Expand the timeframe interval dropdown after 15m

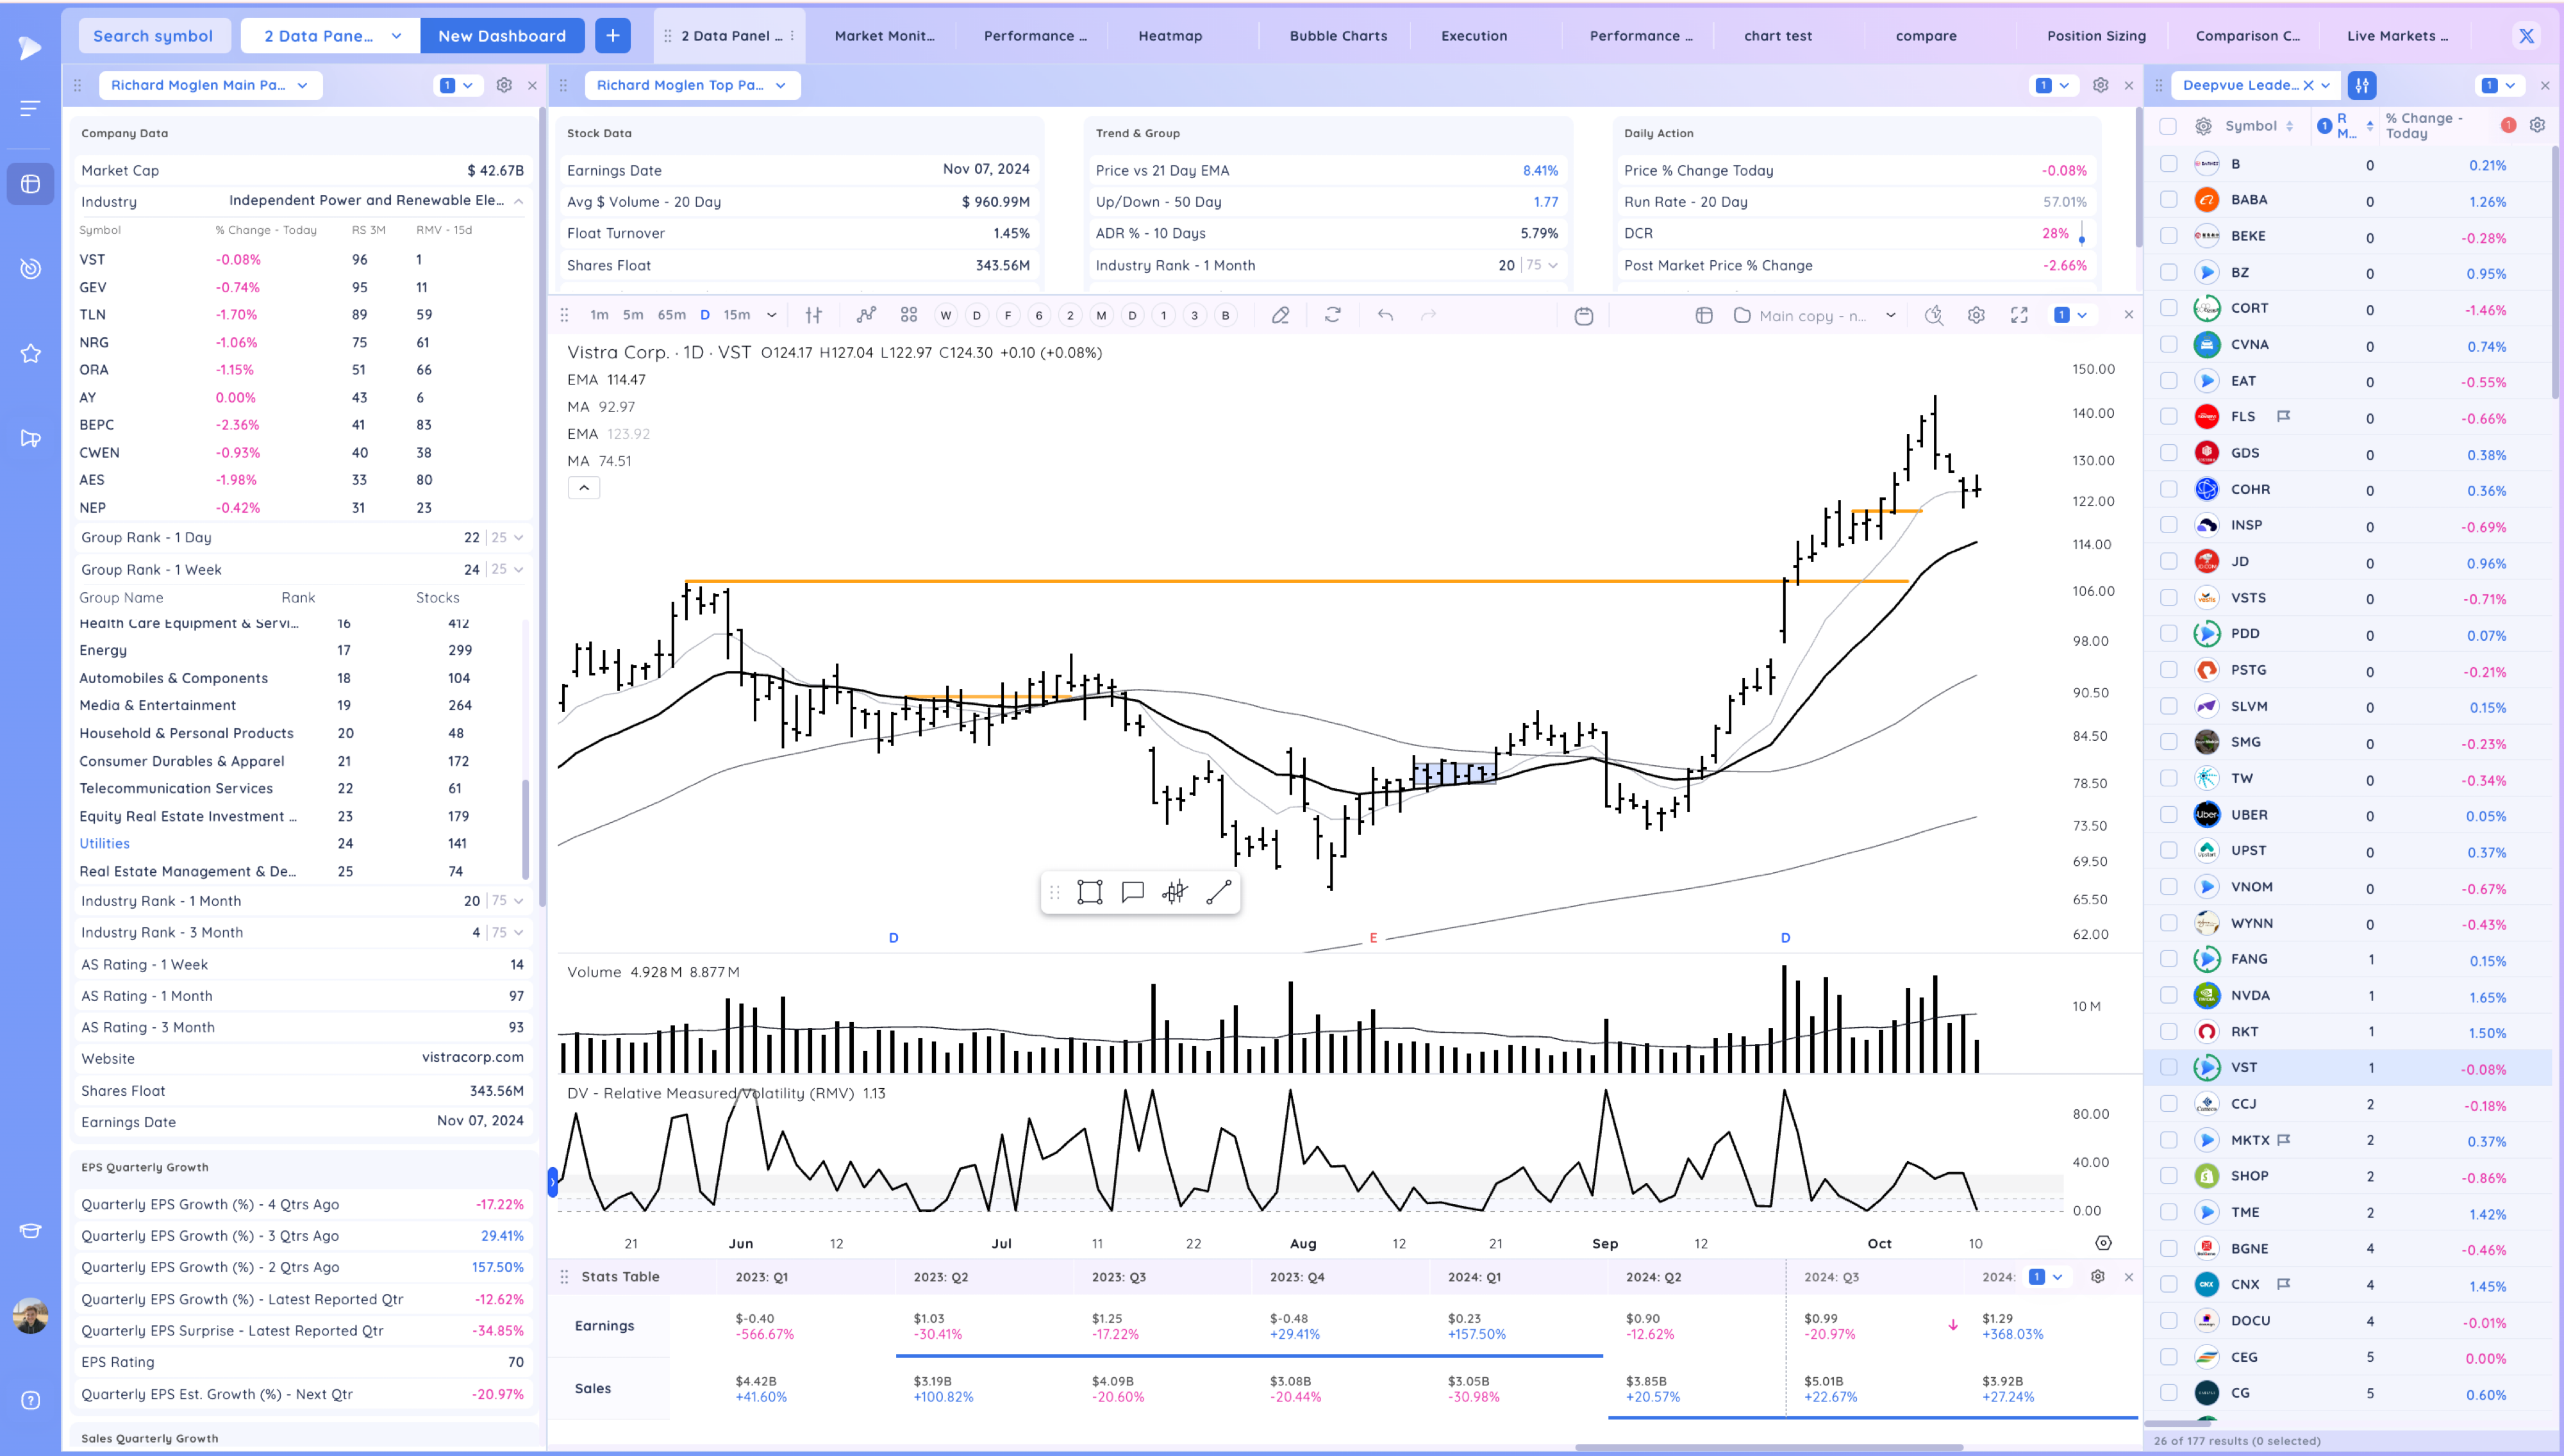tap(771, 316)
